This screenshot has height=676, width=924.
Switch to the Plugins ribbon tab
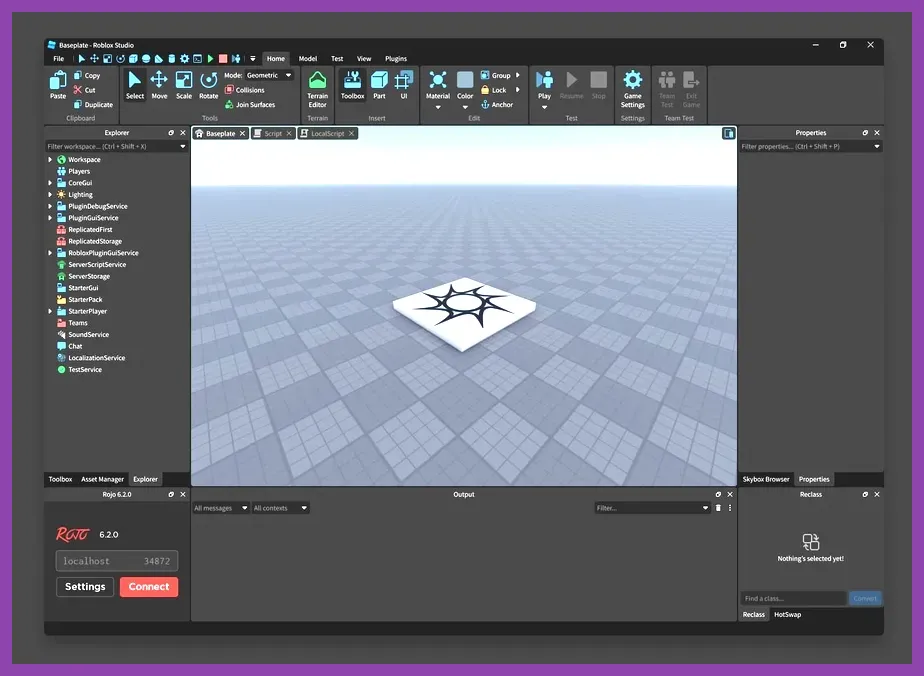point(396,58)
